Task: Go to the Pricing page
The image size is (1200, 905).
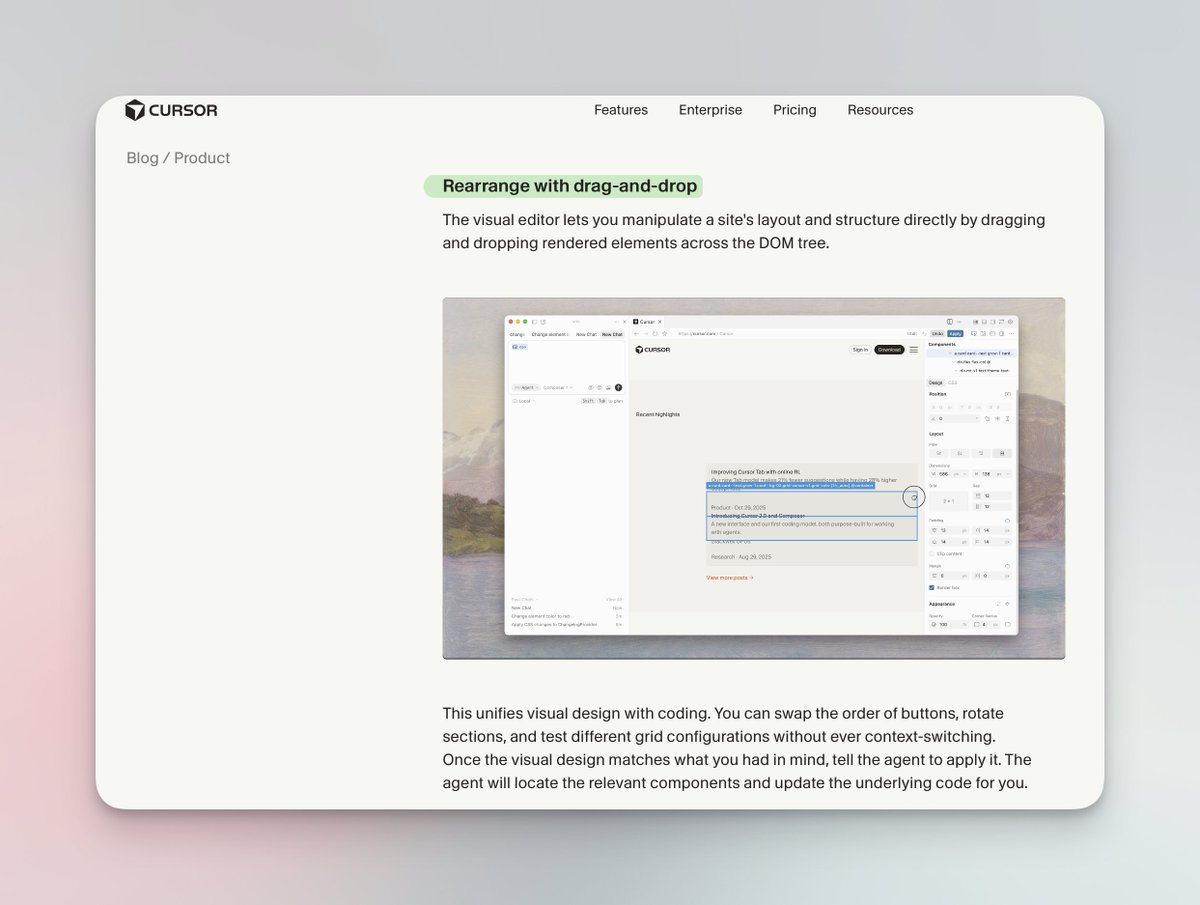Action: [795, 110]
